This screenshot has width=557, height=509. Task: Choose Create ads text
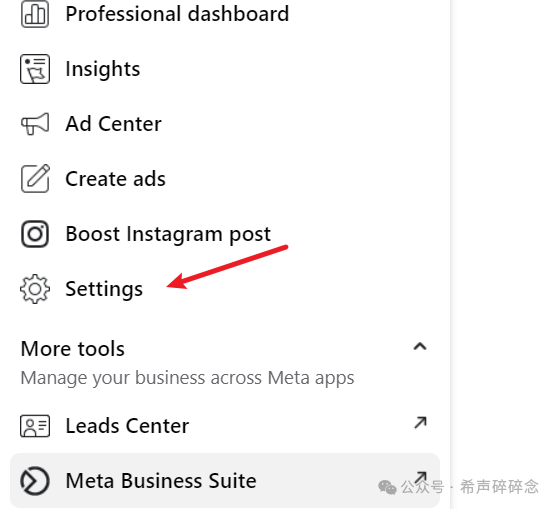[x=115, y=178]
